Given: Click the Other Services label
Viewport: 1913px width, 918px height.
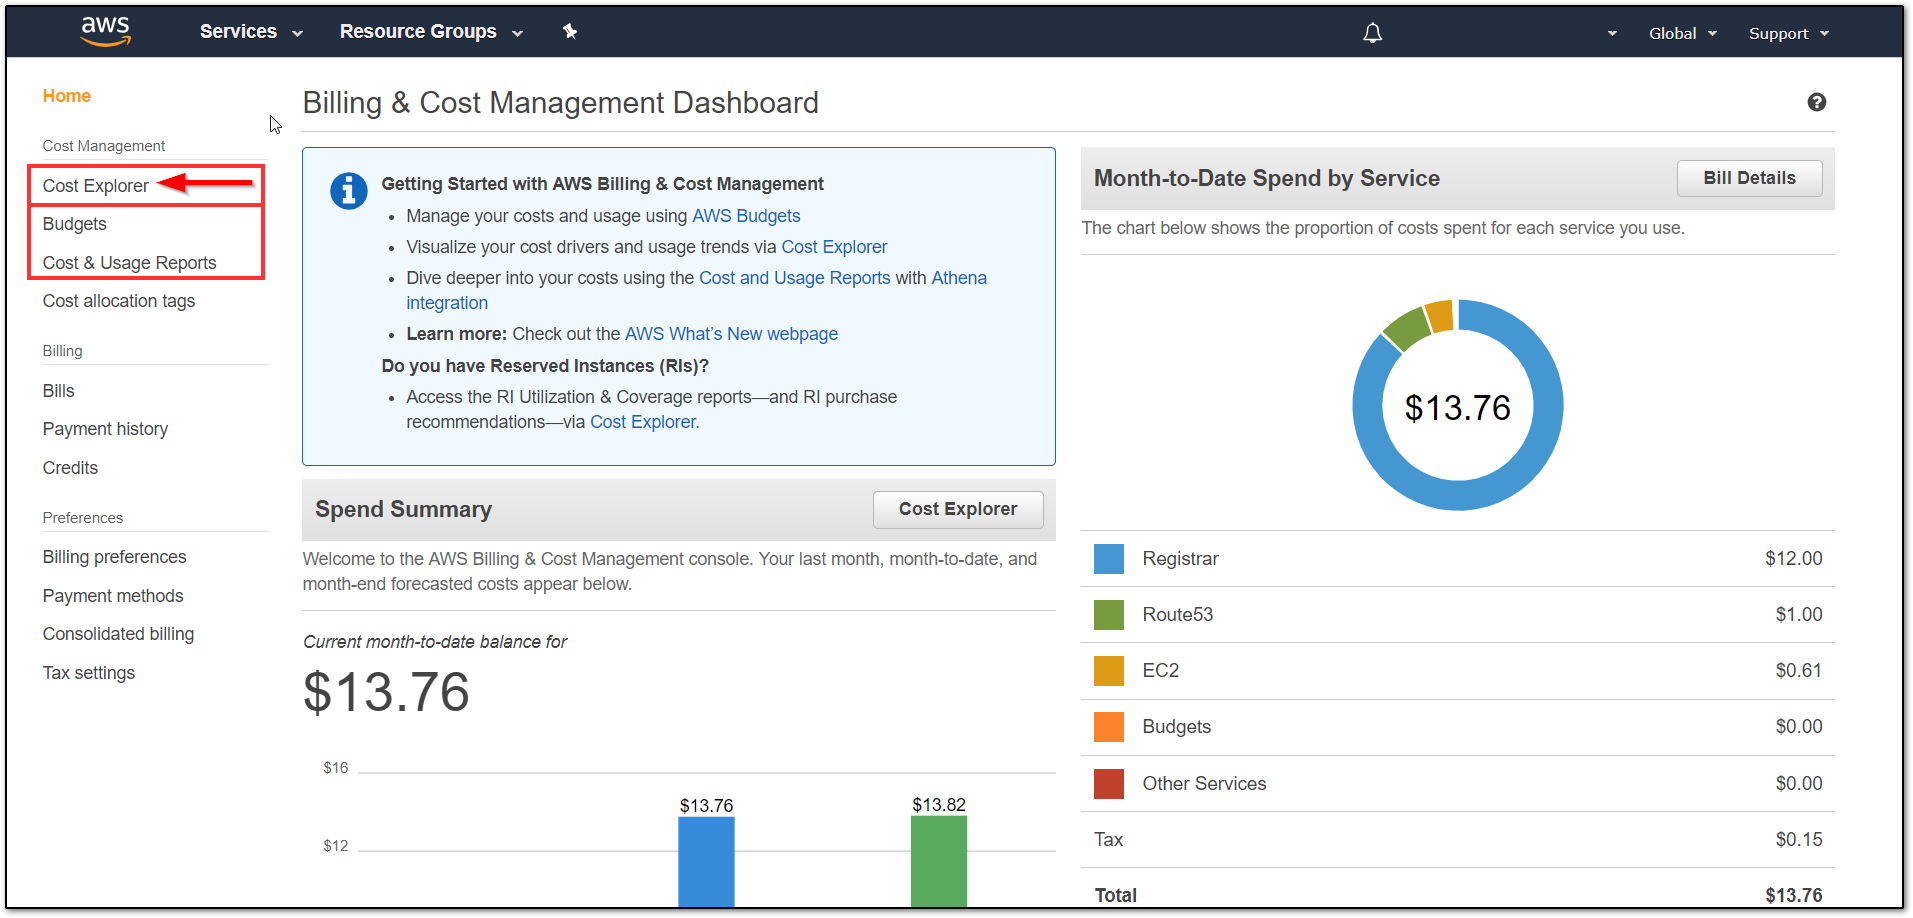Looking at the screenshot, I should 1204,784.
